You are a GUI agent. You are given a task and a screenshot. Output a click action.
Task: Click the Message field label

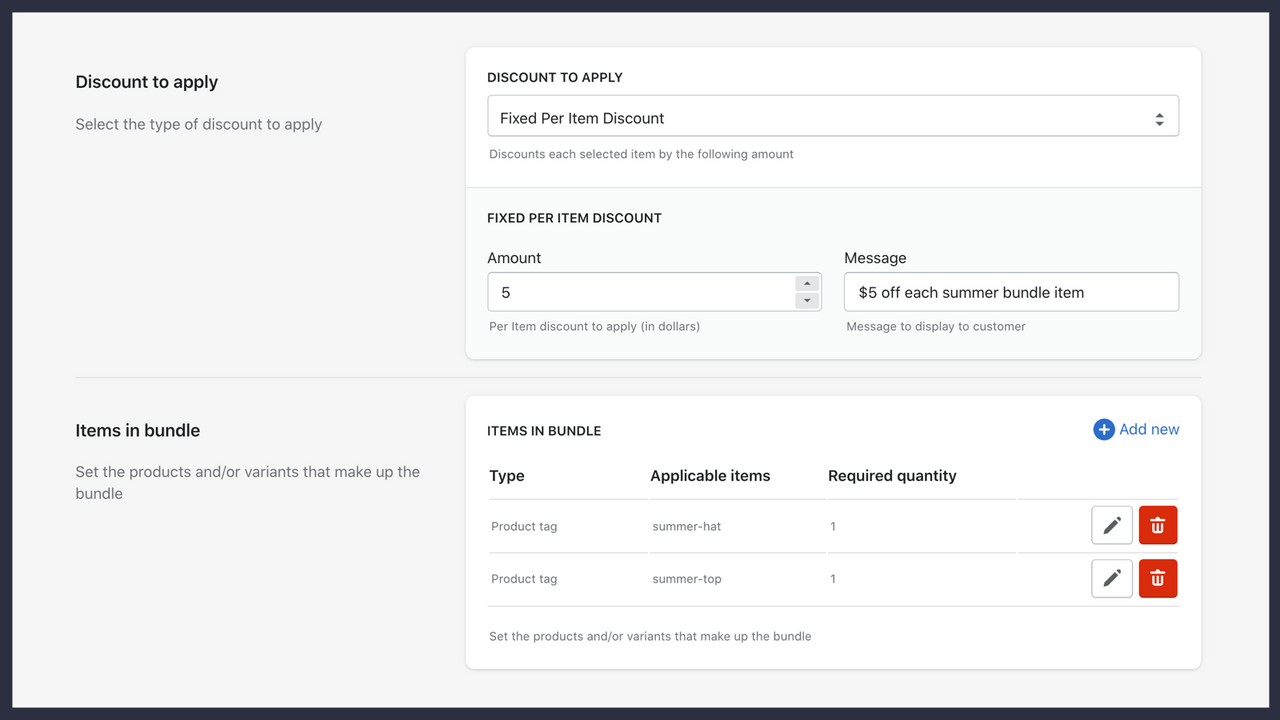point(875,258)
